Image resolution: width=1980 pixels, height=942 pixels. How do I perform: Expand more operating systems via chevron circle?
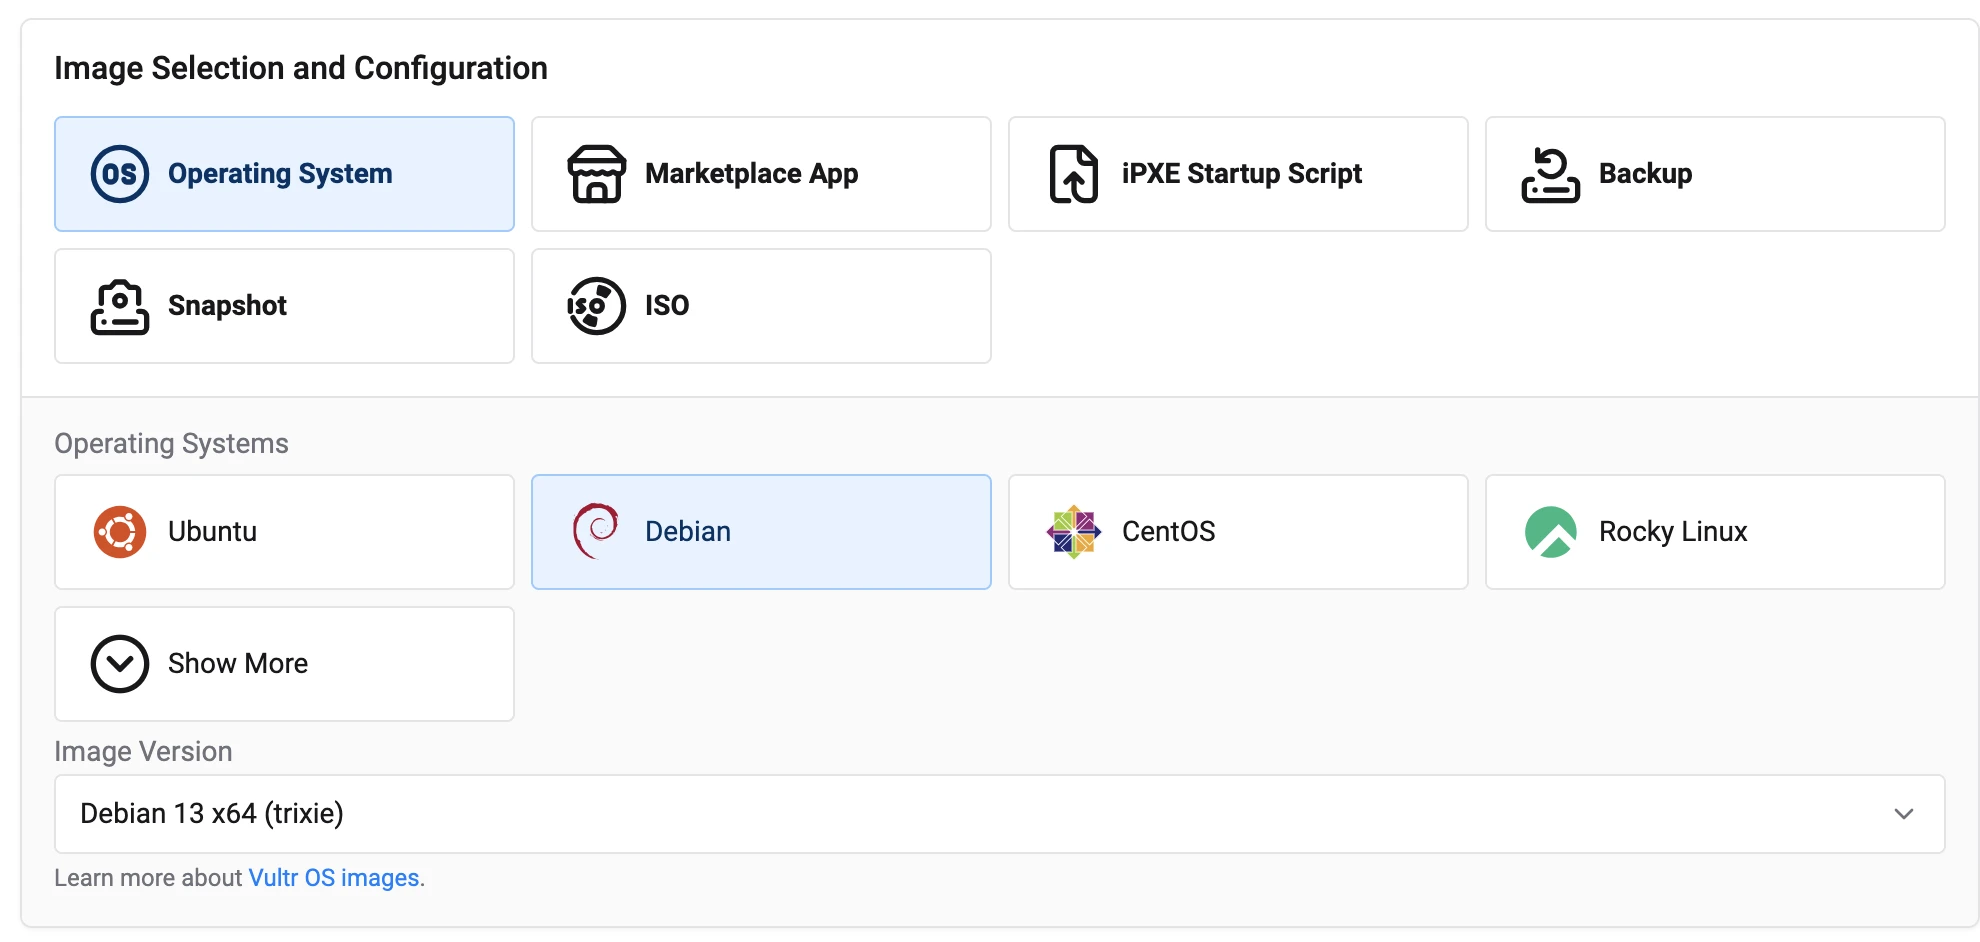pos(120,664)
